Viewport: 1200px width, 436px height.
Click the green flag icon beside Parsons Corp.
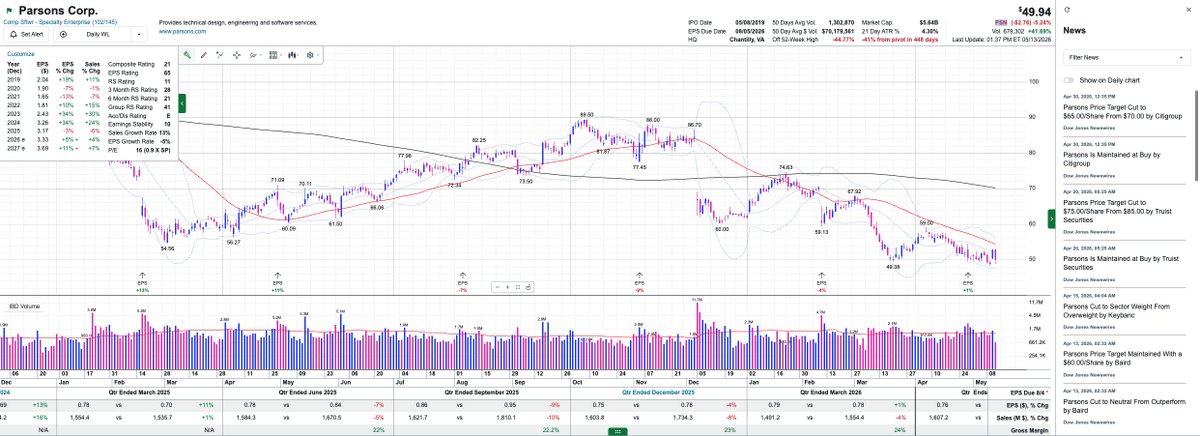8,9
